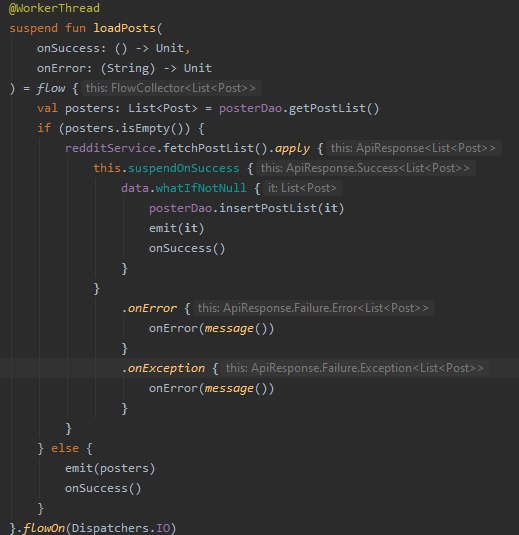Click the data property before whatIfNotNull
This screenshot has width=519, height=535.
click(135, 188)
